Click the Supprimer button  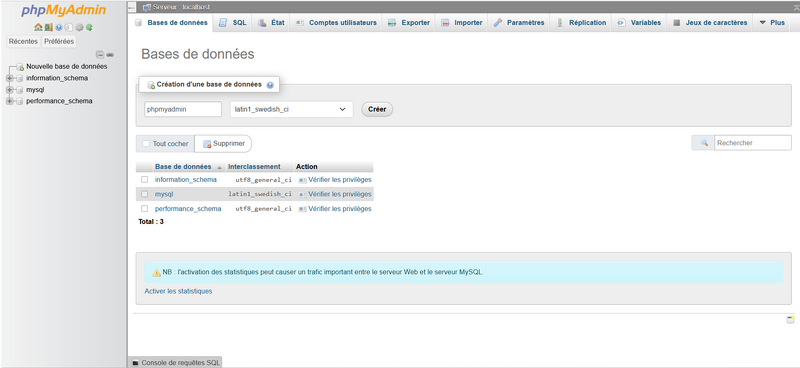click(223, 144)
